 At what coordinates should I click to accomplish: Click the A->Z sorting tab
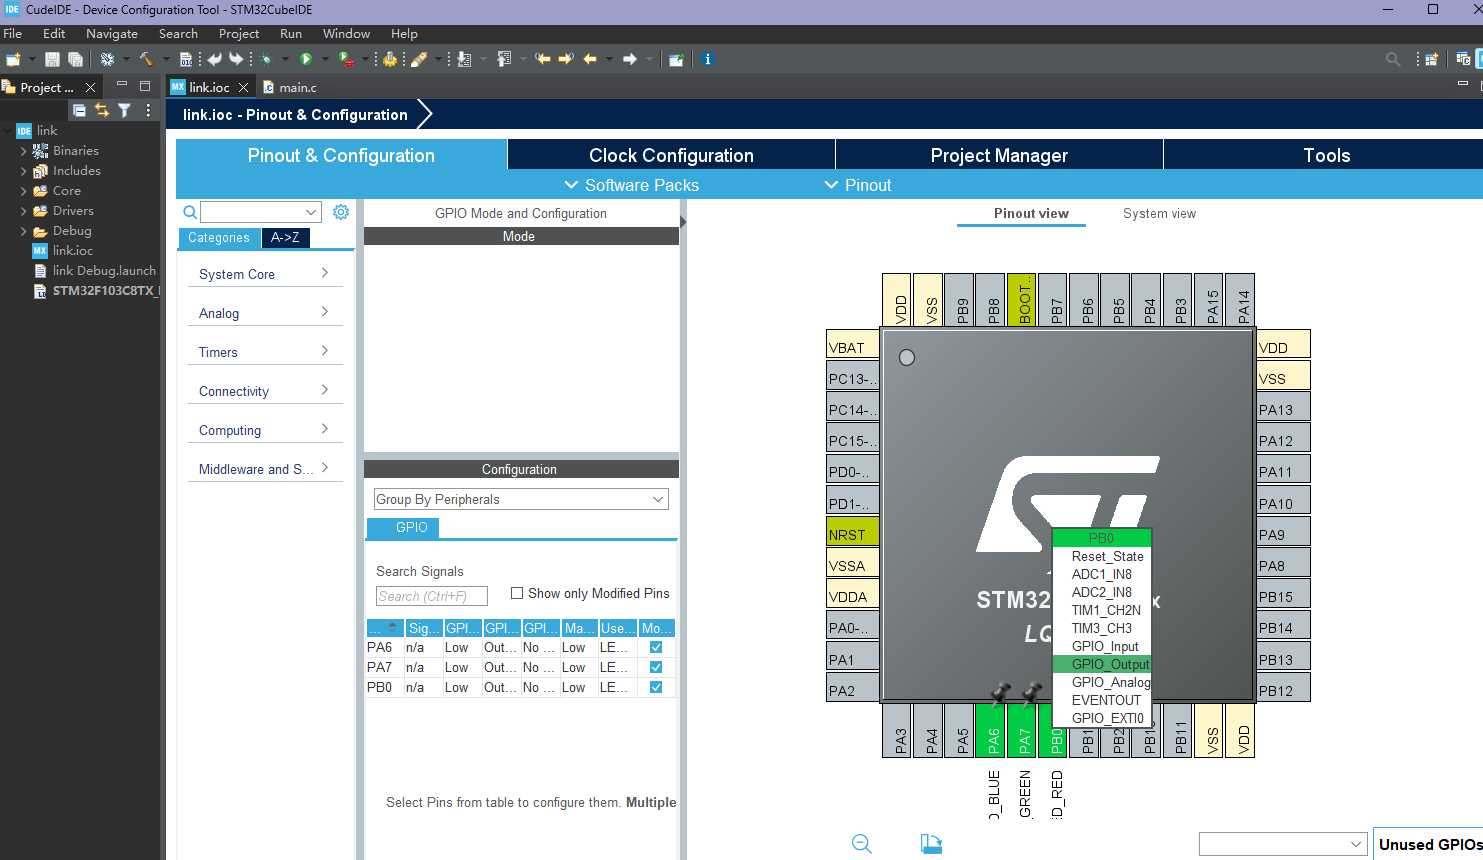(x=285, y=237)
